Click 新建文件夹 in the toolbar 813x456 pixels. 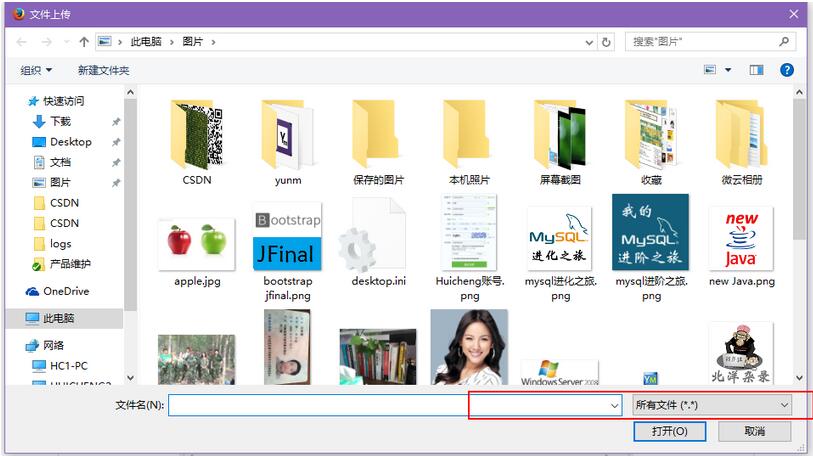coord(104,70)
